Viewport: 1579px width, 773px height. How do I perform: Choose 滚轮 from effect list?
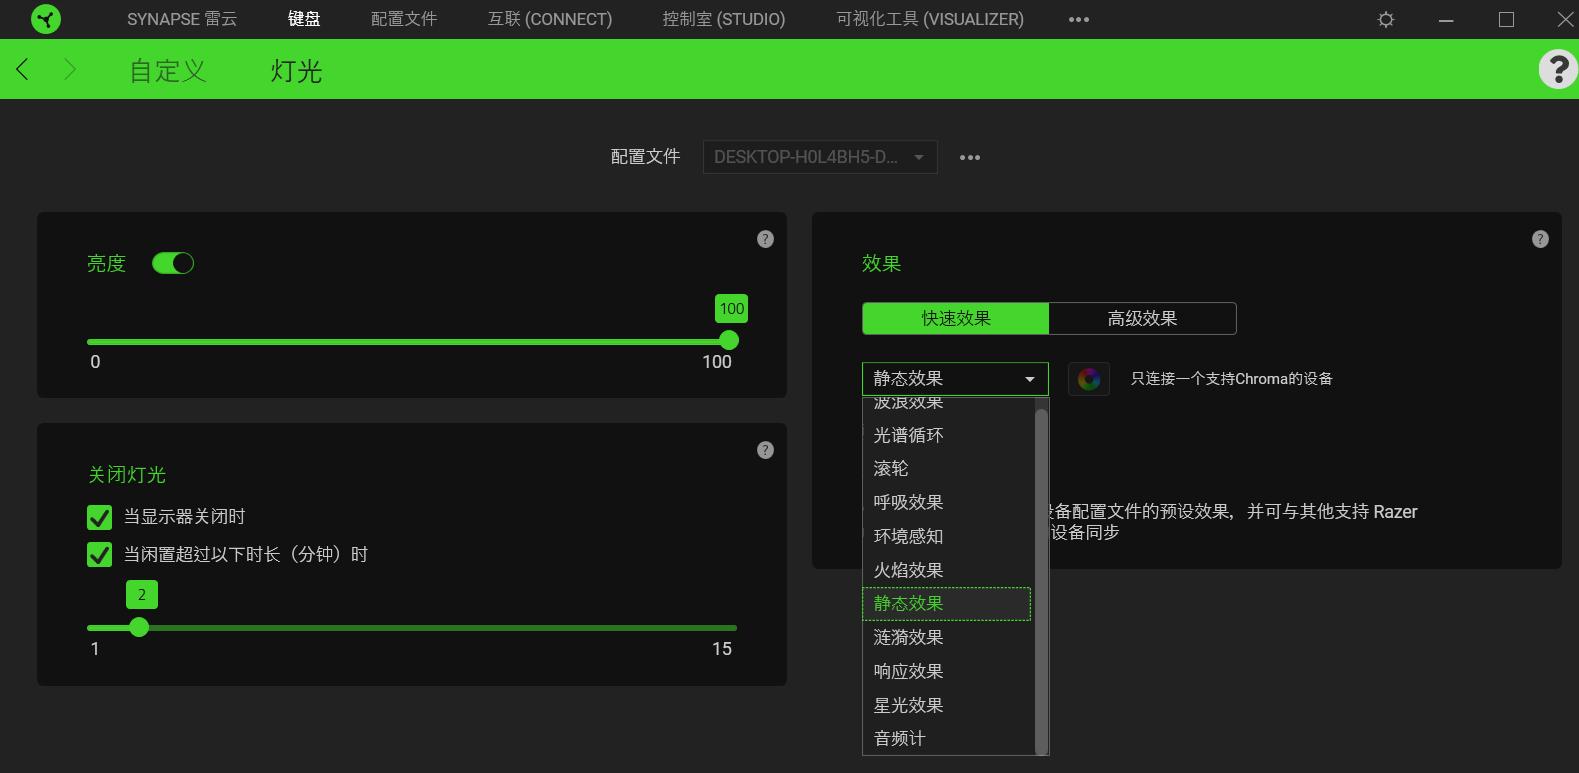(947, 468)
